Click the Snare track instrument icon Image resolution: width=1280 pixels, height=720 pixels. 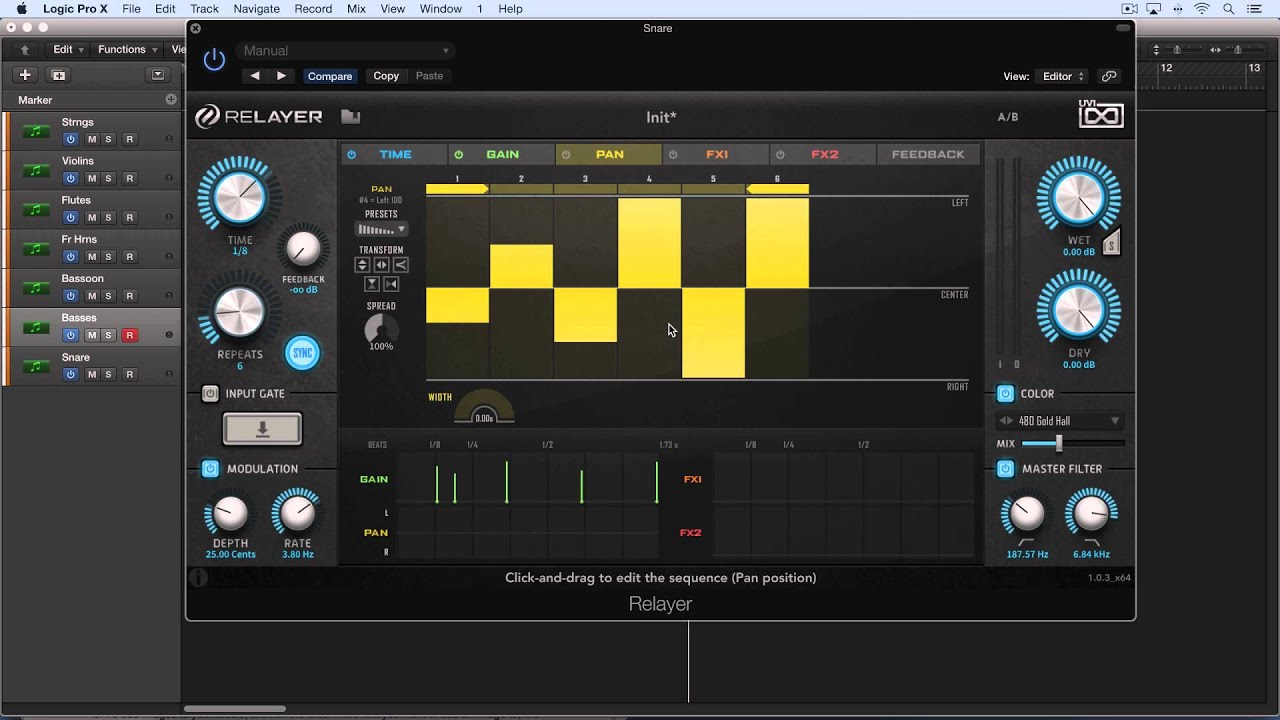(36, 366)
